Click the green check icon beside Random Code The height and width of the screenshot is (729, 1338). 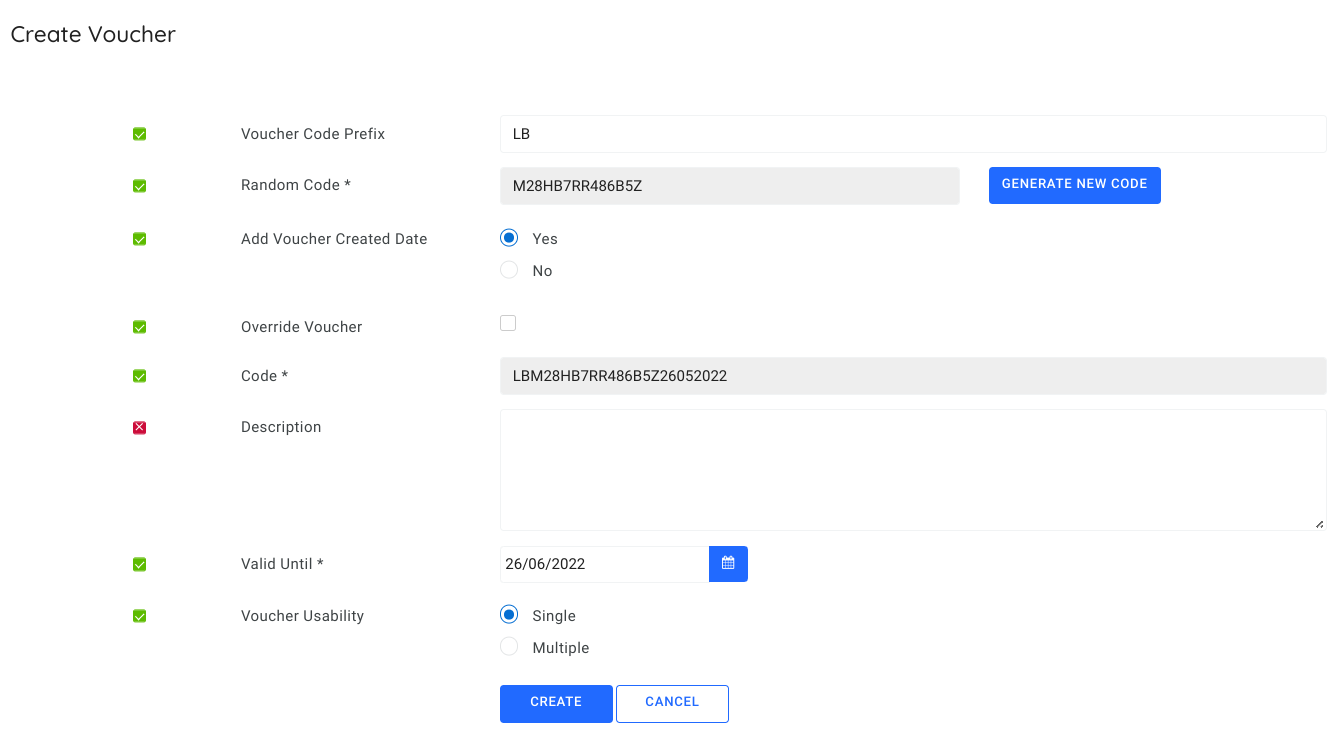[x=139, y=185]
